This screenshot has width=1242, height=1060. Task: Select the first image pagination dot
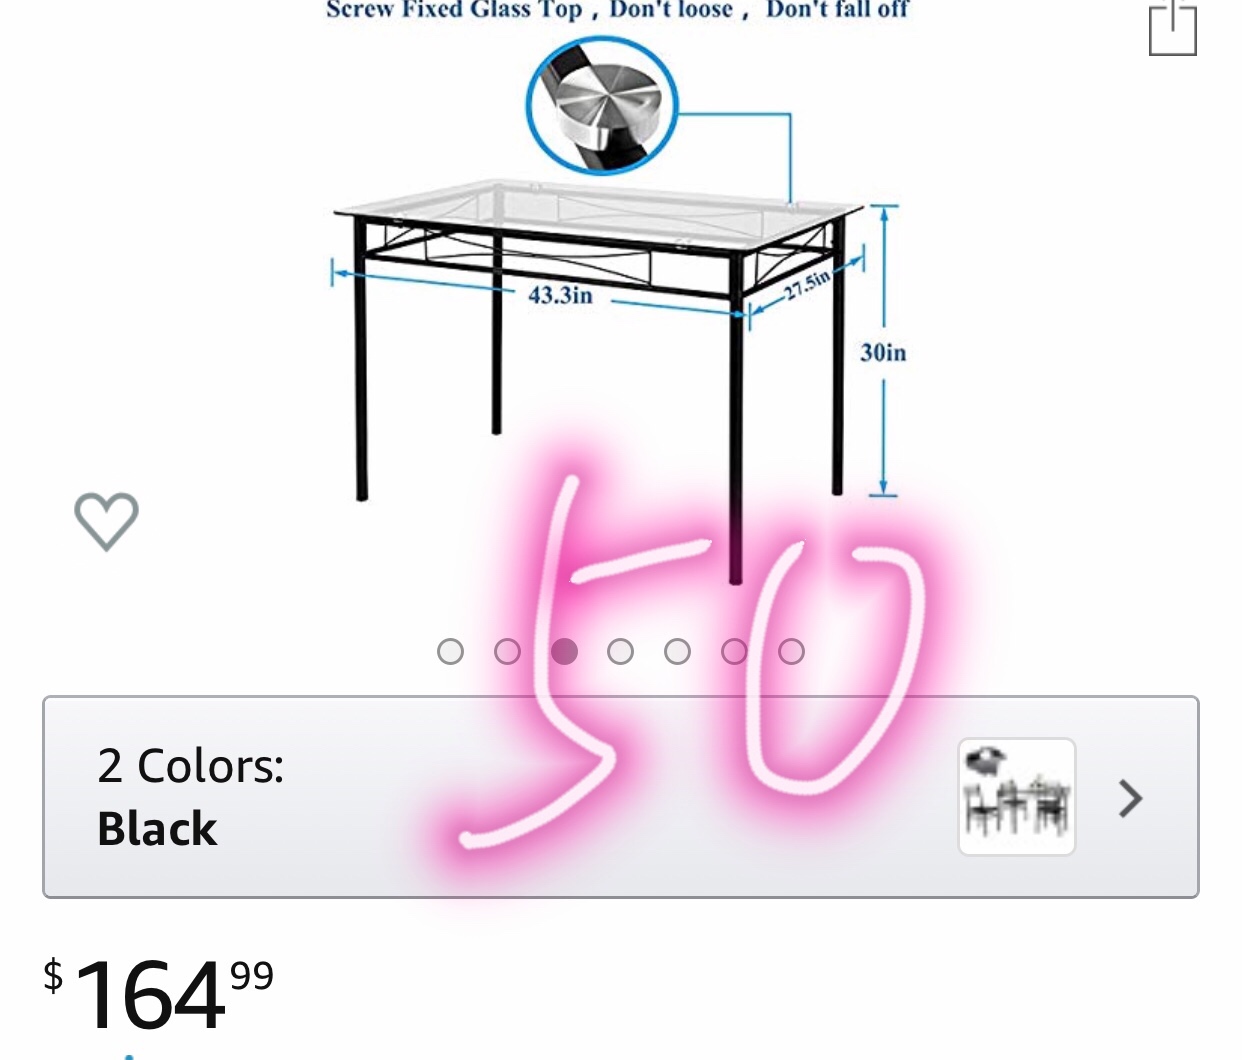(x=451, y=652)
